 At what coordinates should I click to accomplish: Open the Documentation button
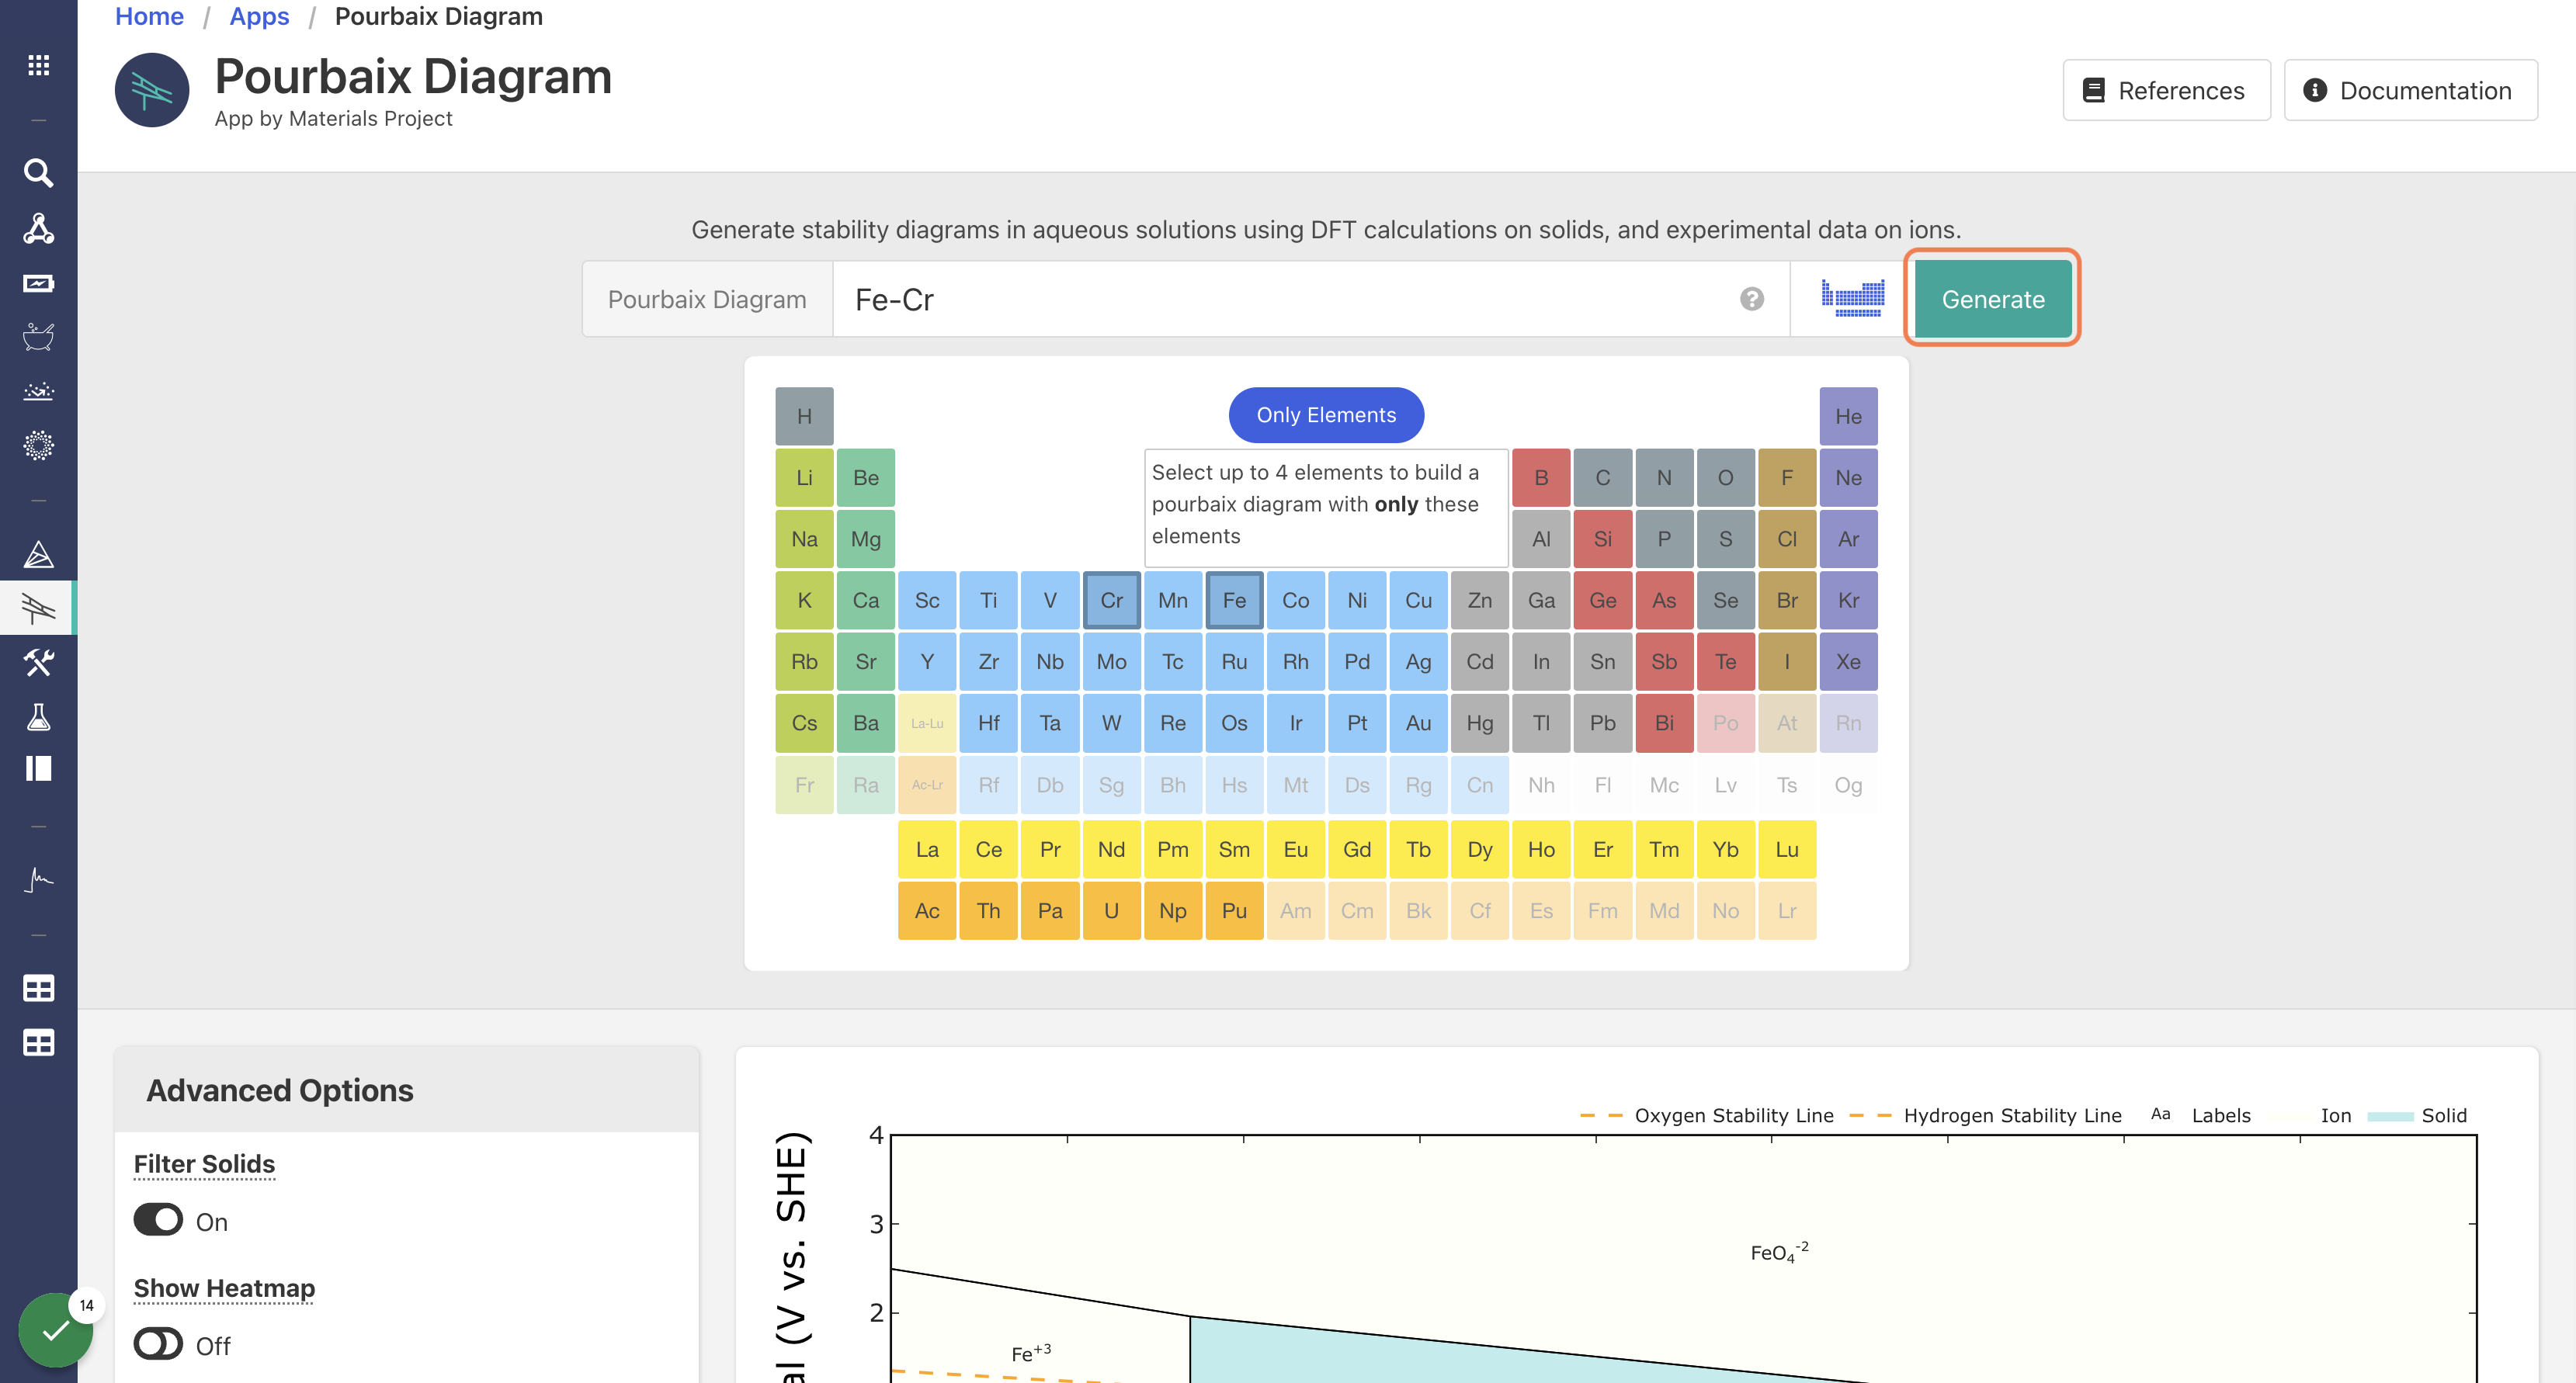[x=2410, y=90]
